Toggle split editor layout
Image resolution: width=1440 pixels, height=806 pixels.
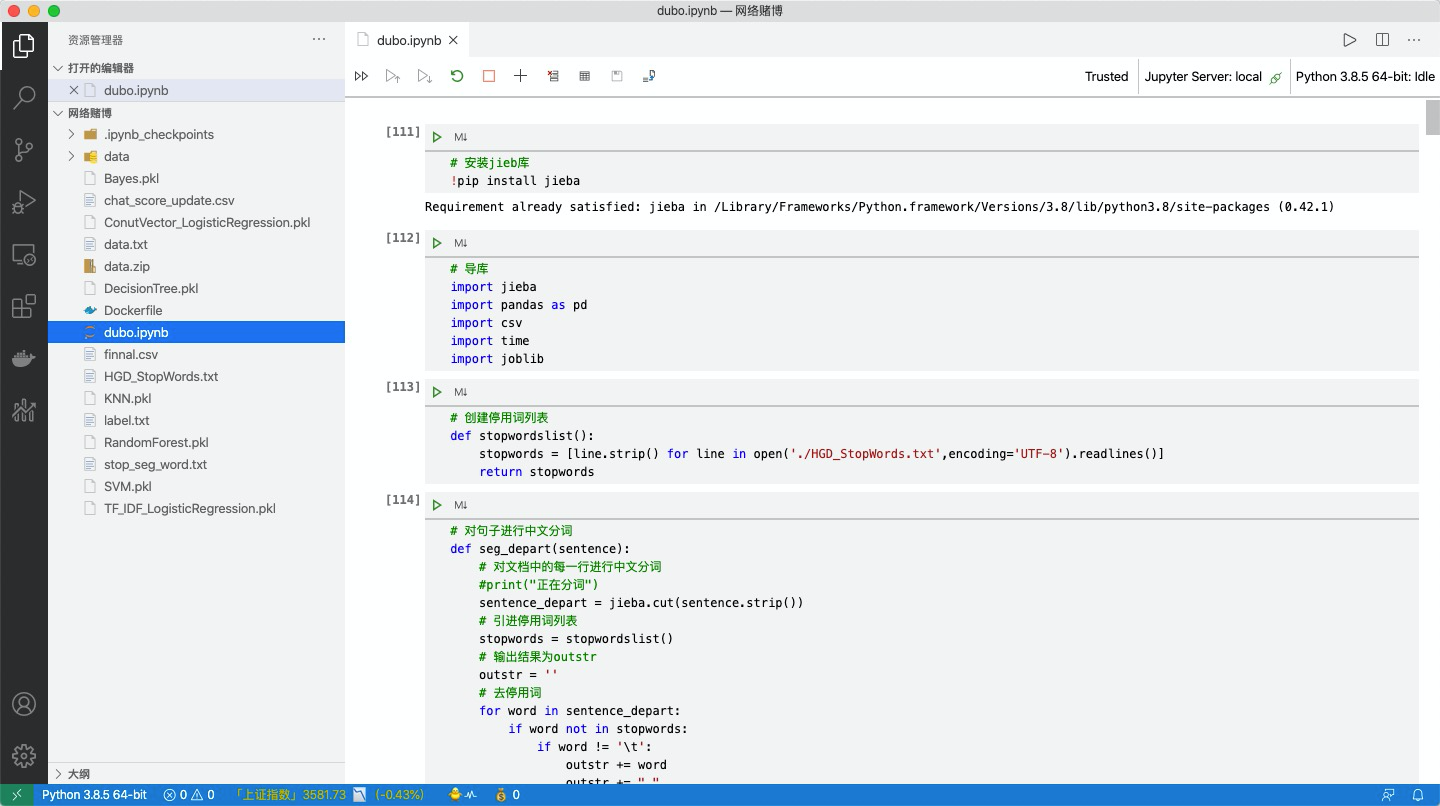pos(1382,40)
